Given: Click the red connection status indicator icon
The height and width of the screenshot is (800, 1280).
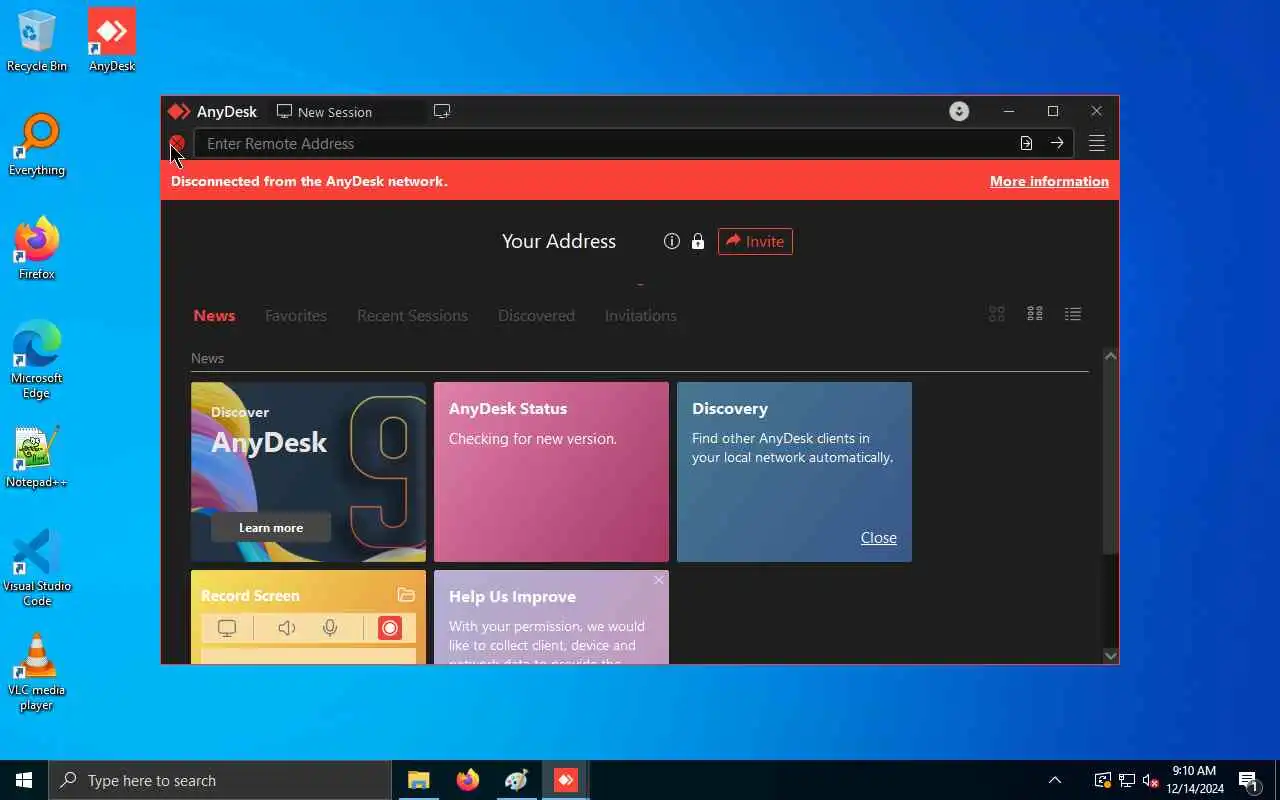Looking at the screenshot, I should point(177,143).
